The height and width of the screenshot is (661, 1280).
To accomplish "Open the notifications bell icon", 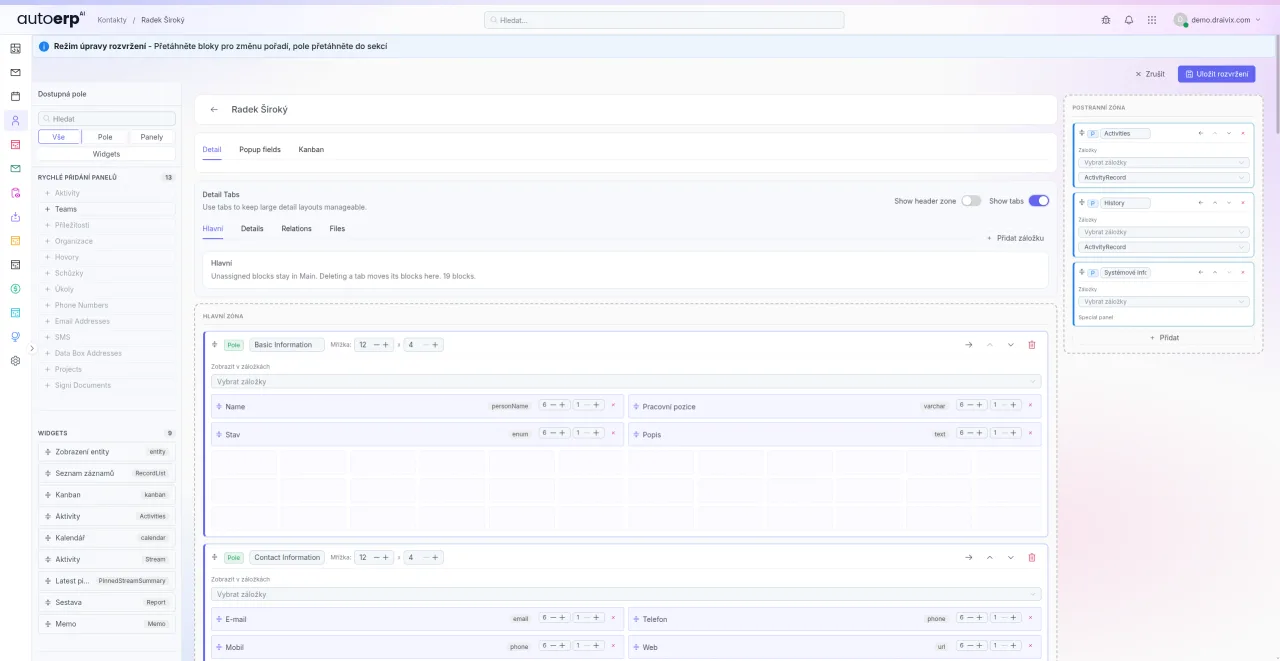I will pos(1129,20).
